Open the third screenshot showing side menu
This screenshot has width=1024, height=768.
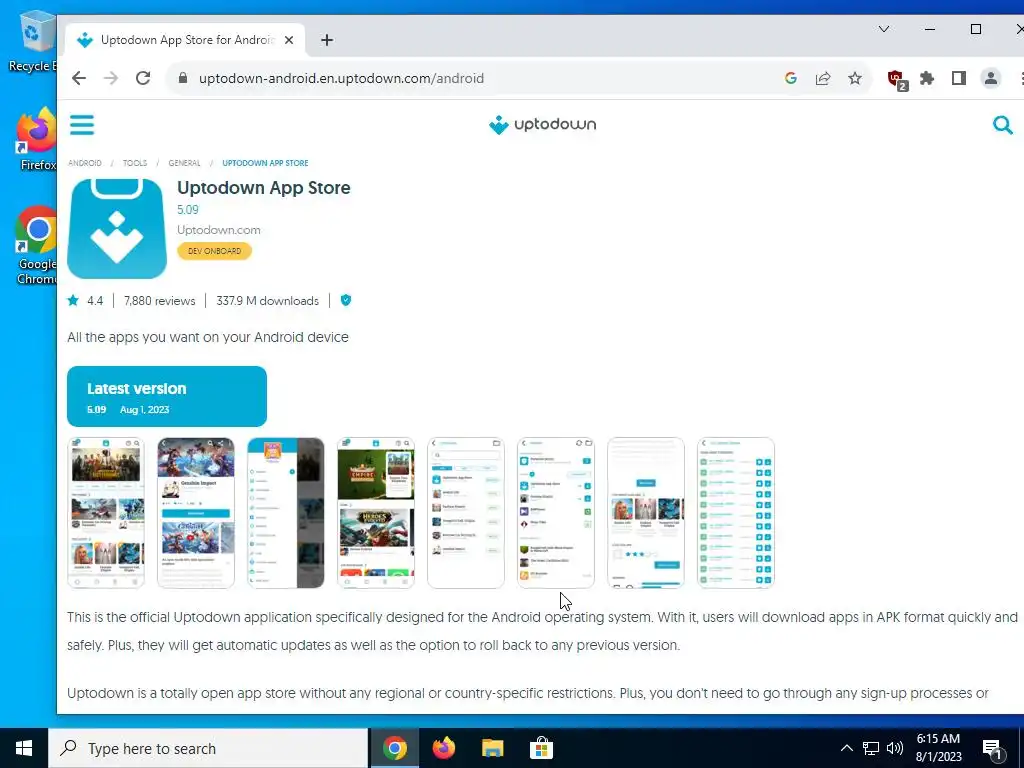tap(285, 513)
